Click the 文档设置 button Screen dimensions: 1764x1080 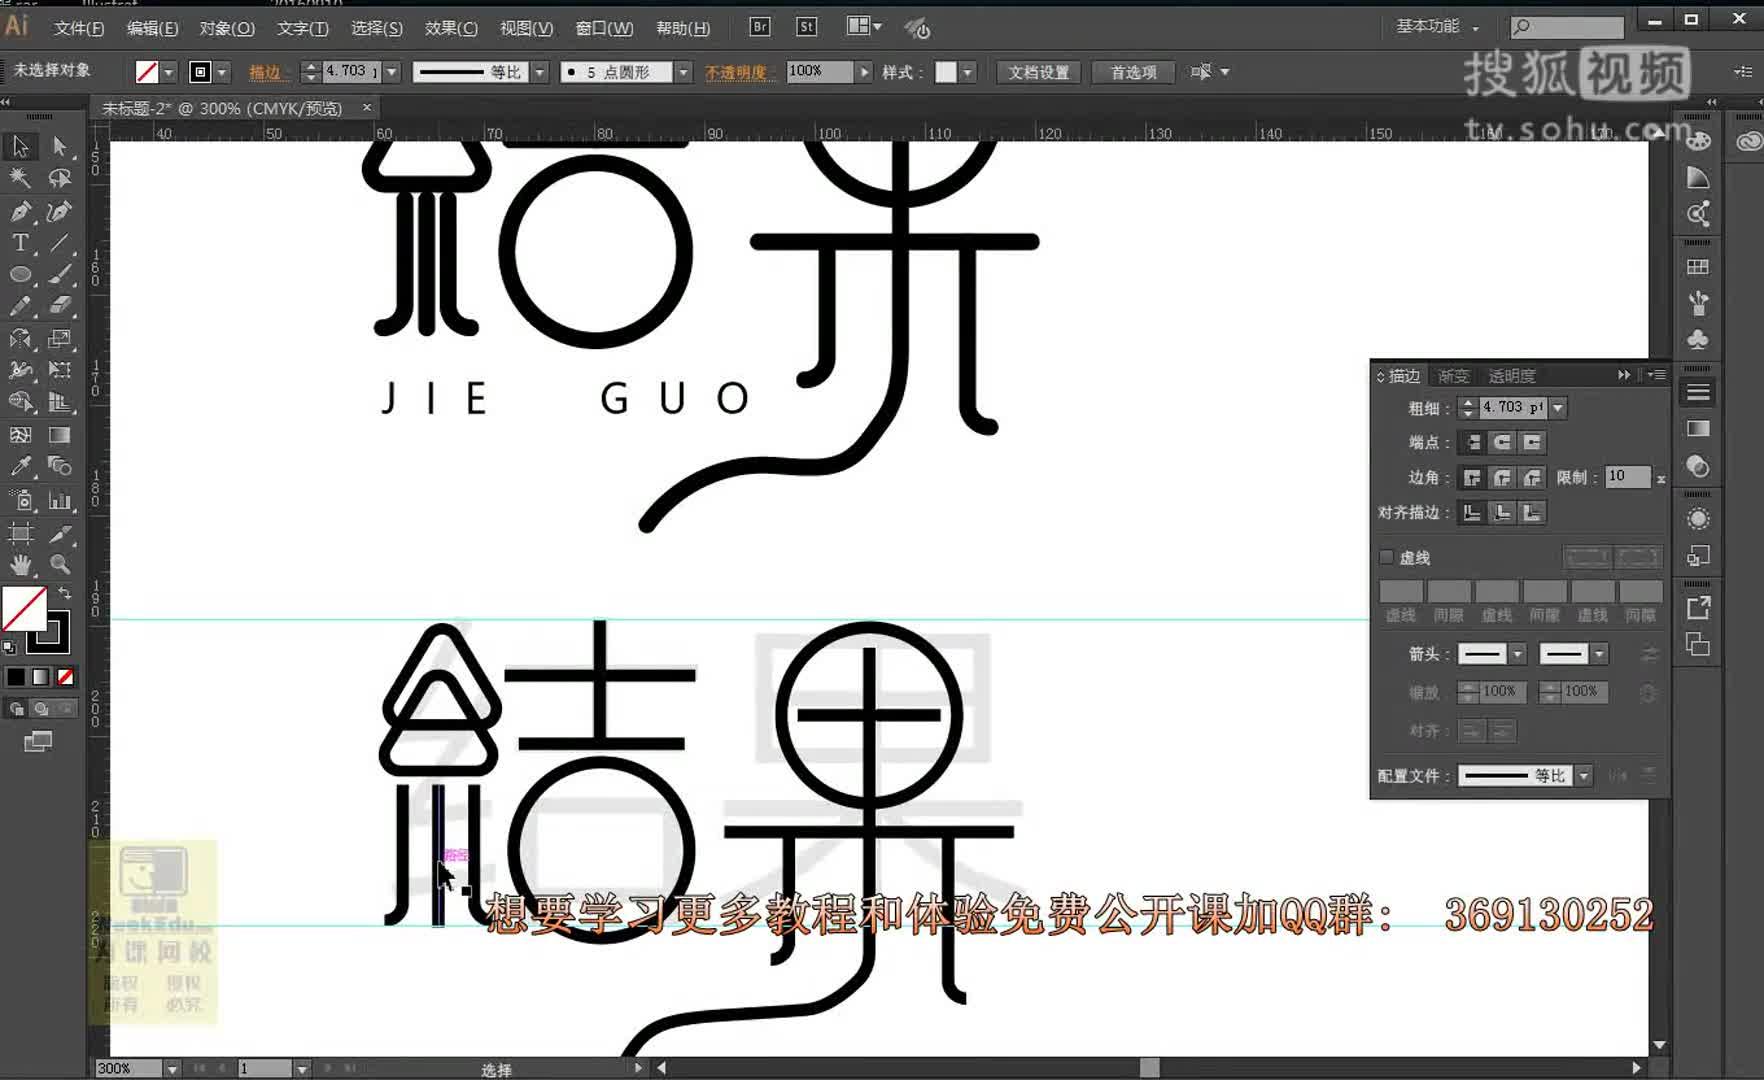1037,71
